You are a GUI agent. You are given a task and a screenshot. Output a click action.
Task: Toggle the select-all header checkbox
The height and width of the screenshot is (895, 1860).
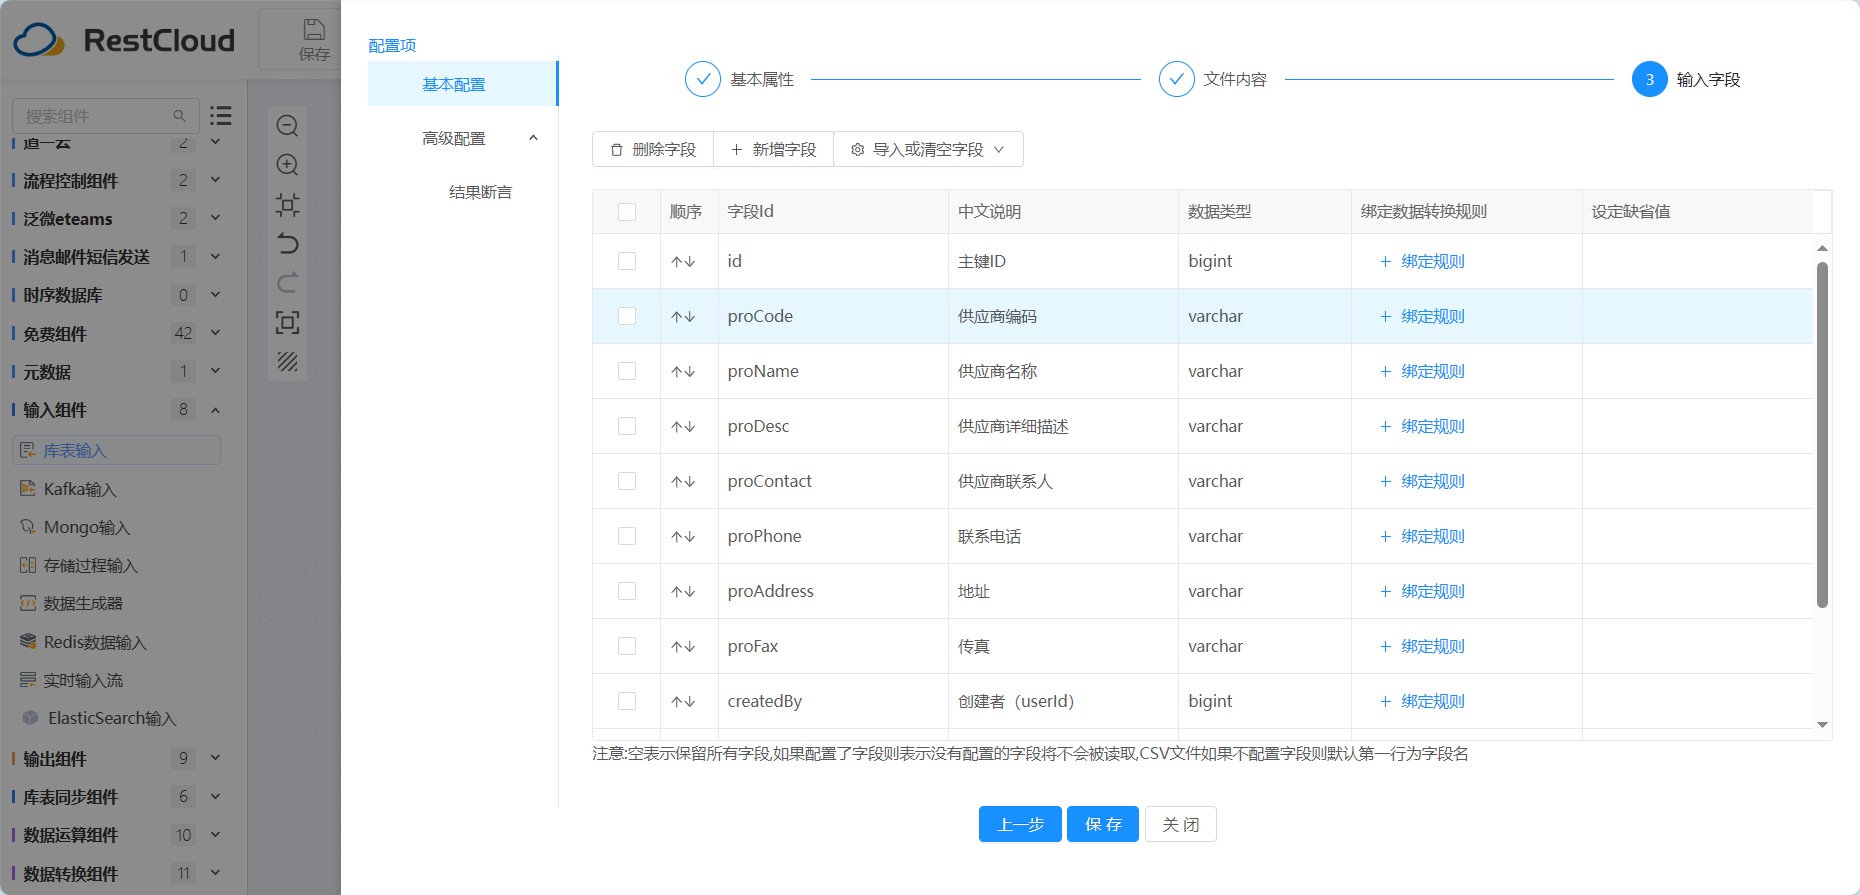pyautogui.click(x=627, y=212)
